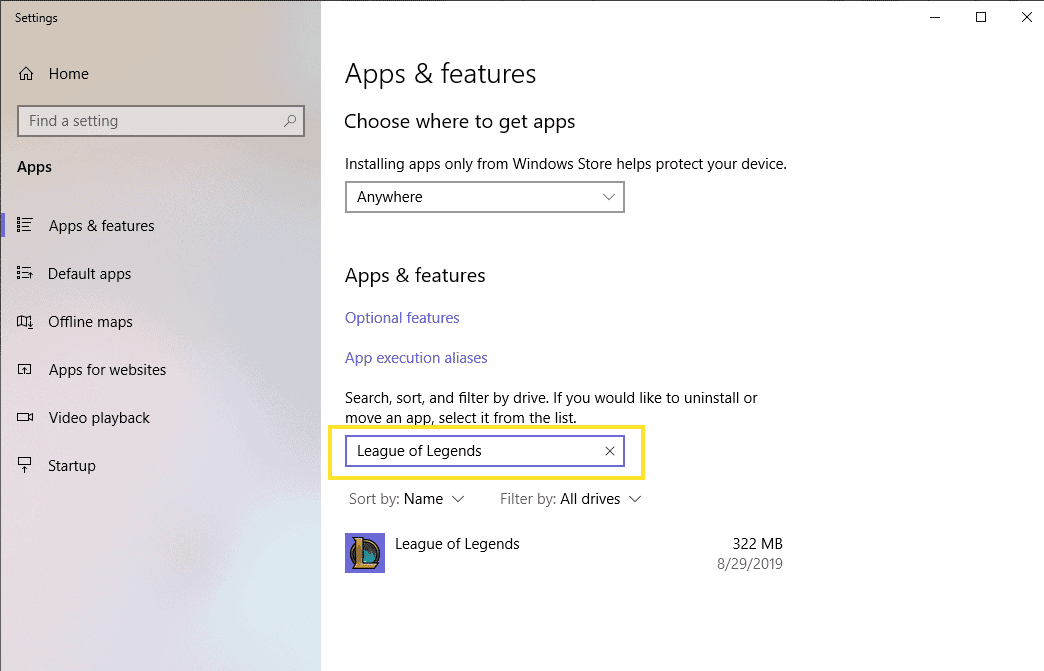Click the Default apps sidebar icon

pyautogui.click(x=25, y=273)
